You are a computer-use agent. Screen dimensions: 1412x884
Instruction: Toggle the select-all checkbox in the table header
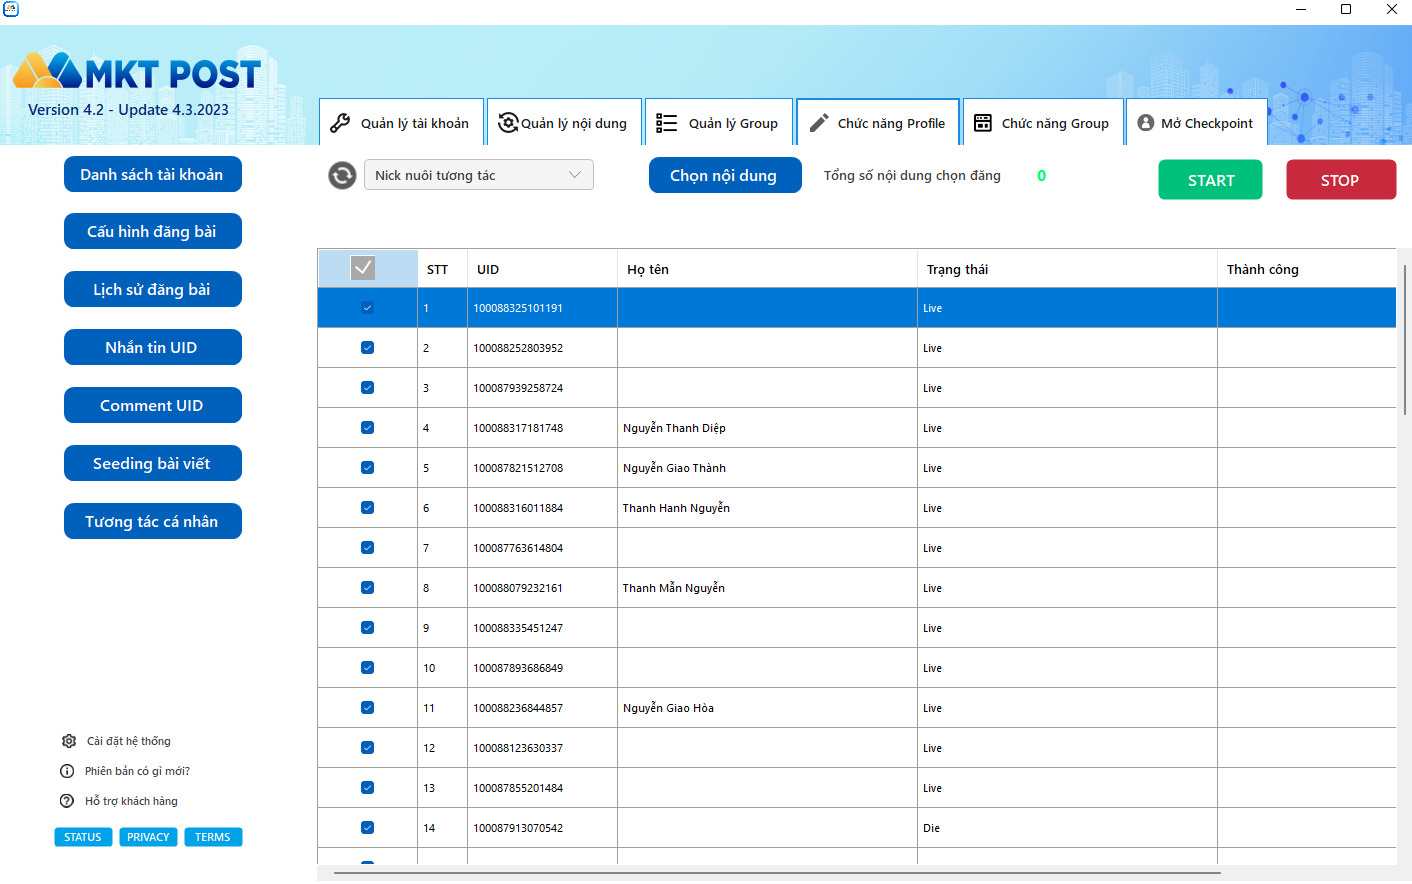[x=363, y=268]
